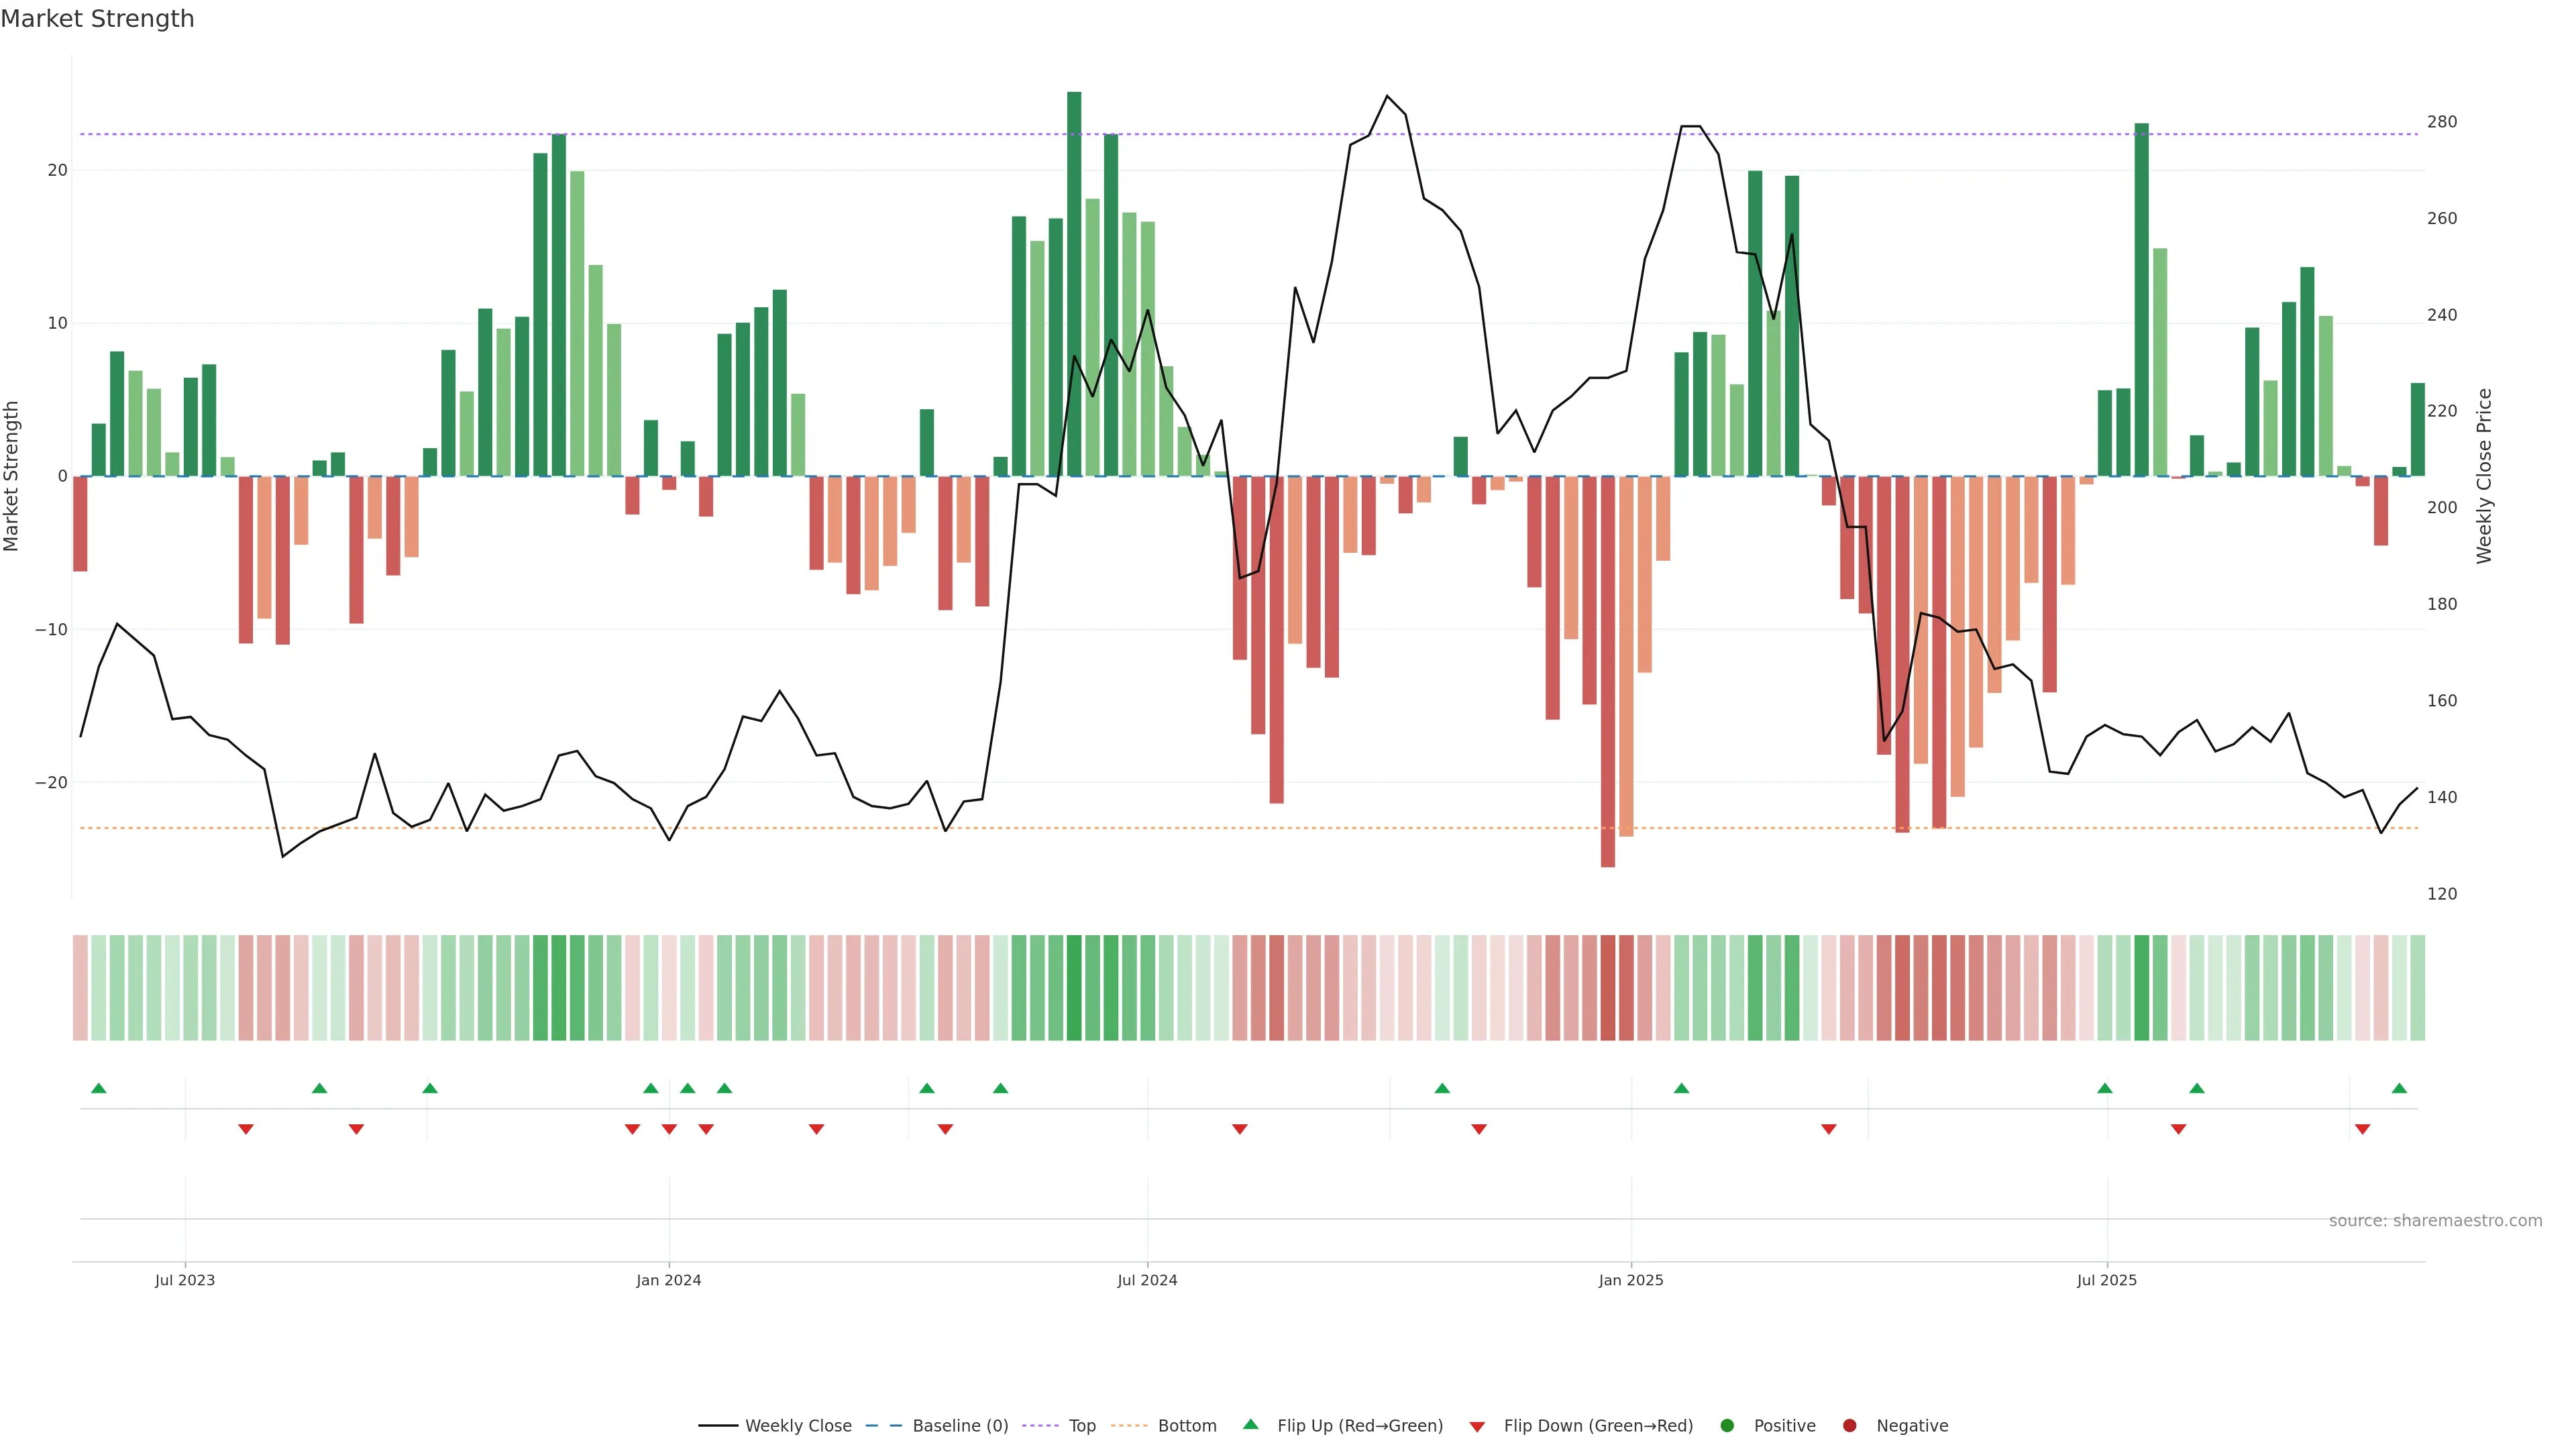Click the Negative red circle legend icon
Image resolution: width=2576 pixels, height=1449 pixels.
point(1849,1426)
